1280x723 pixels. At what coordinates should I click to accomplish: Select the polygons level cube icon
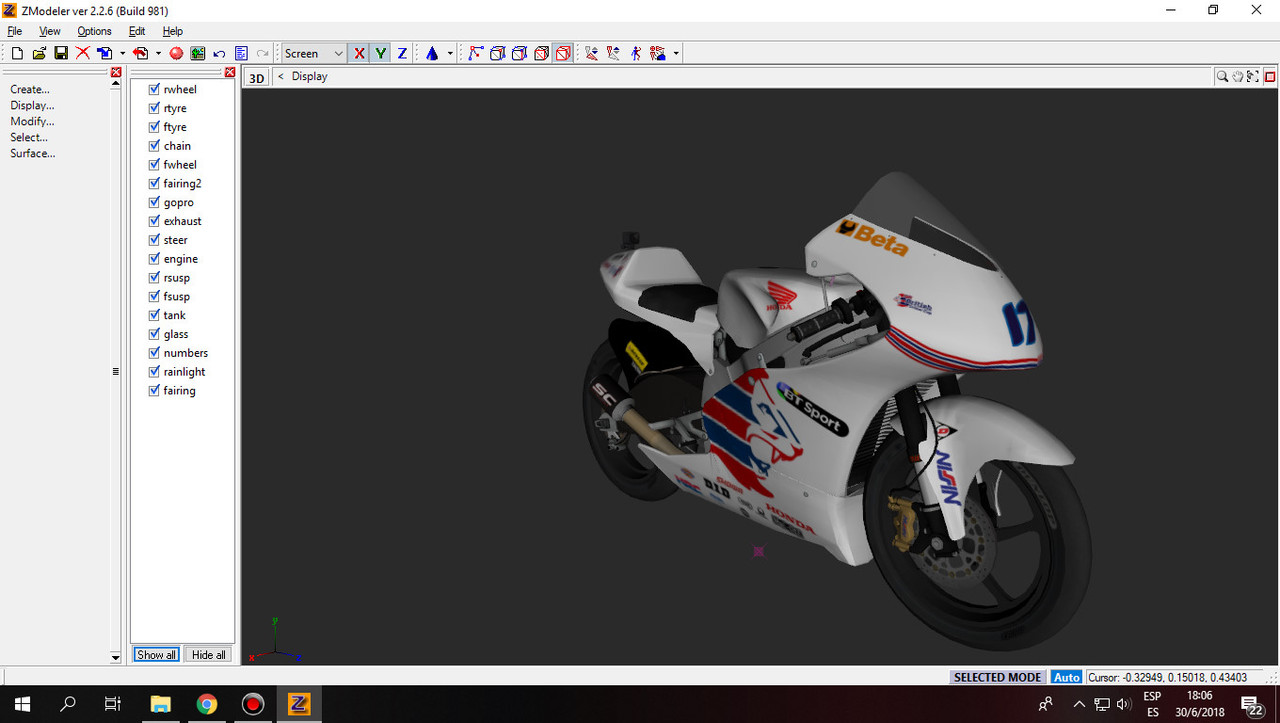coord(519,53)
